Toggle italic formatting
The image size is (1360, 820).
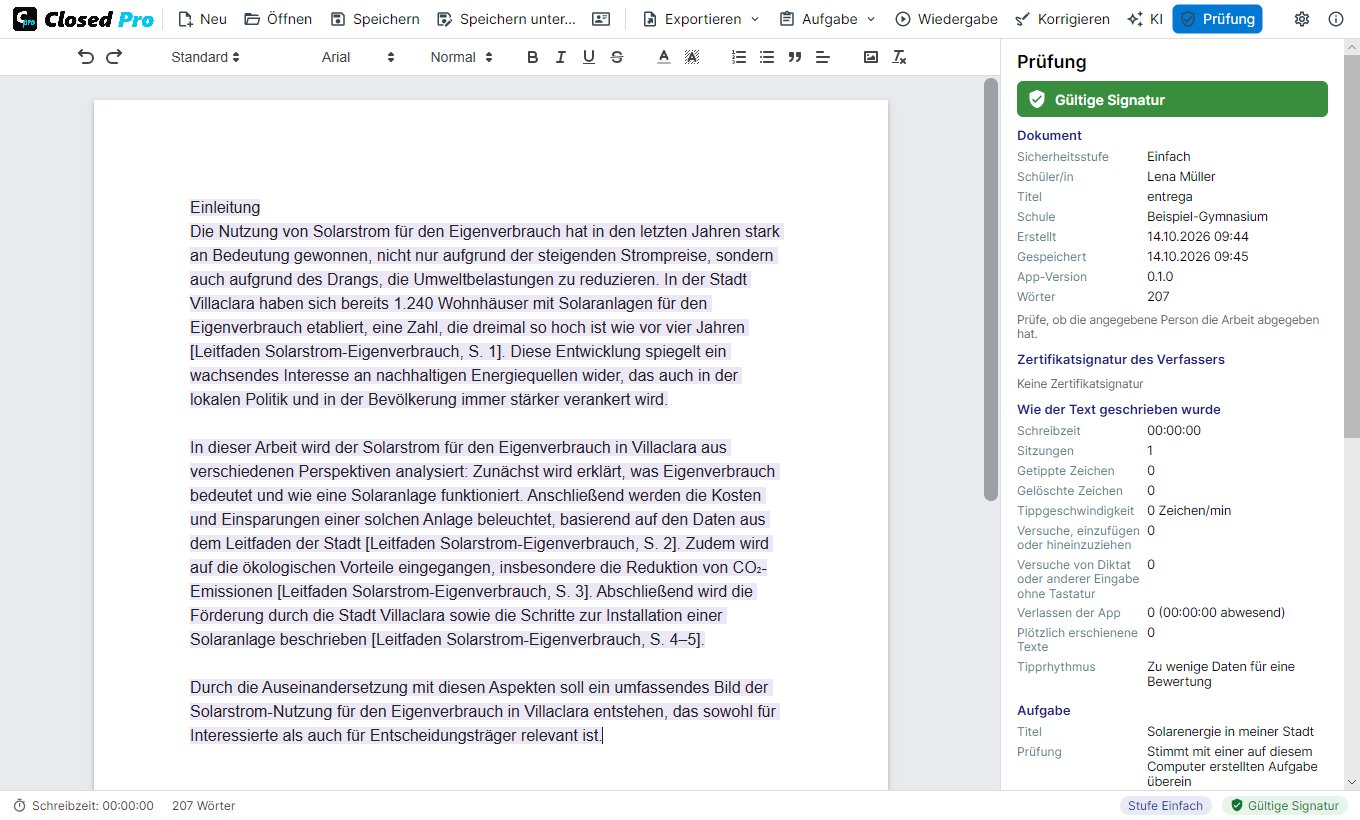click(x=560, y=57)
